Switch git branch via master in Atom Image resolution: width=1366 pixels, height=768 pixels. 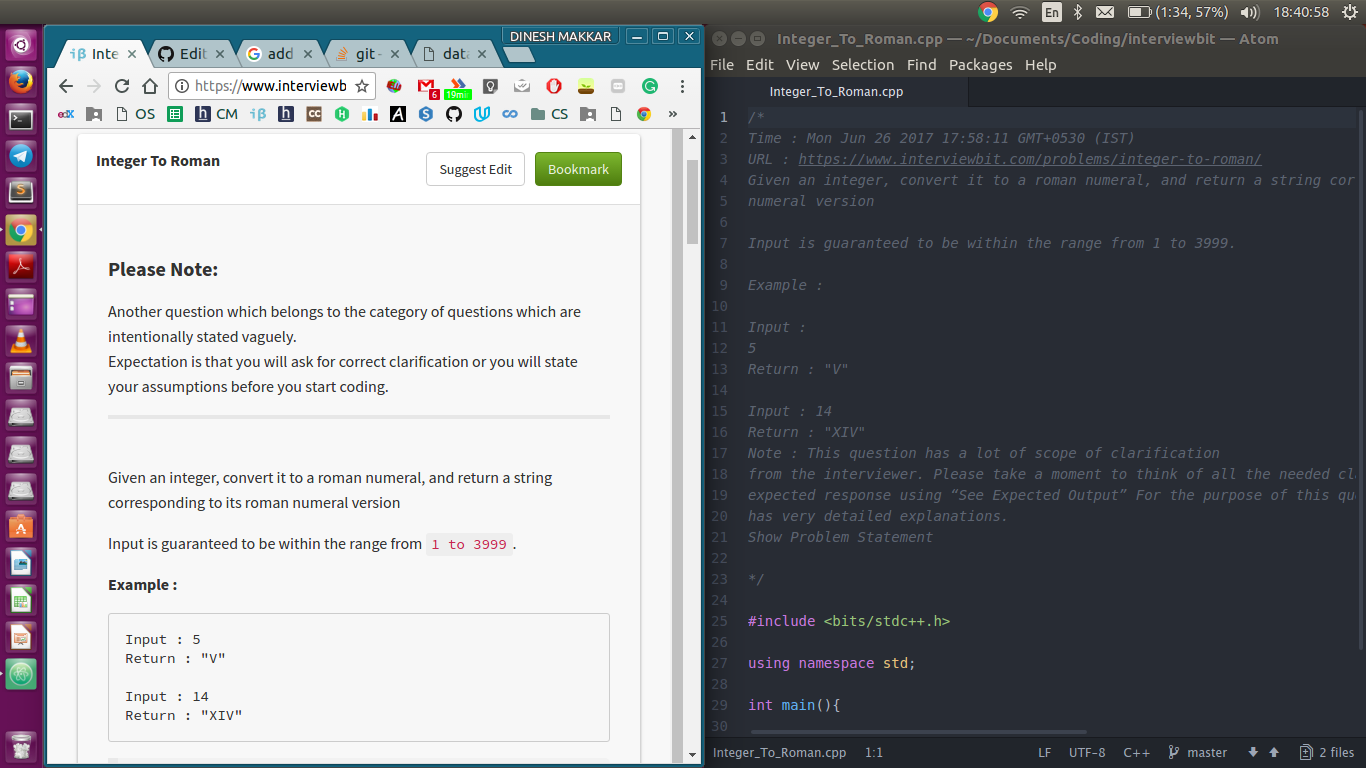coord(1198,753)
